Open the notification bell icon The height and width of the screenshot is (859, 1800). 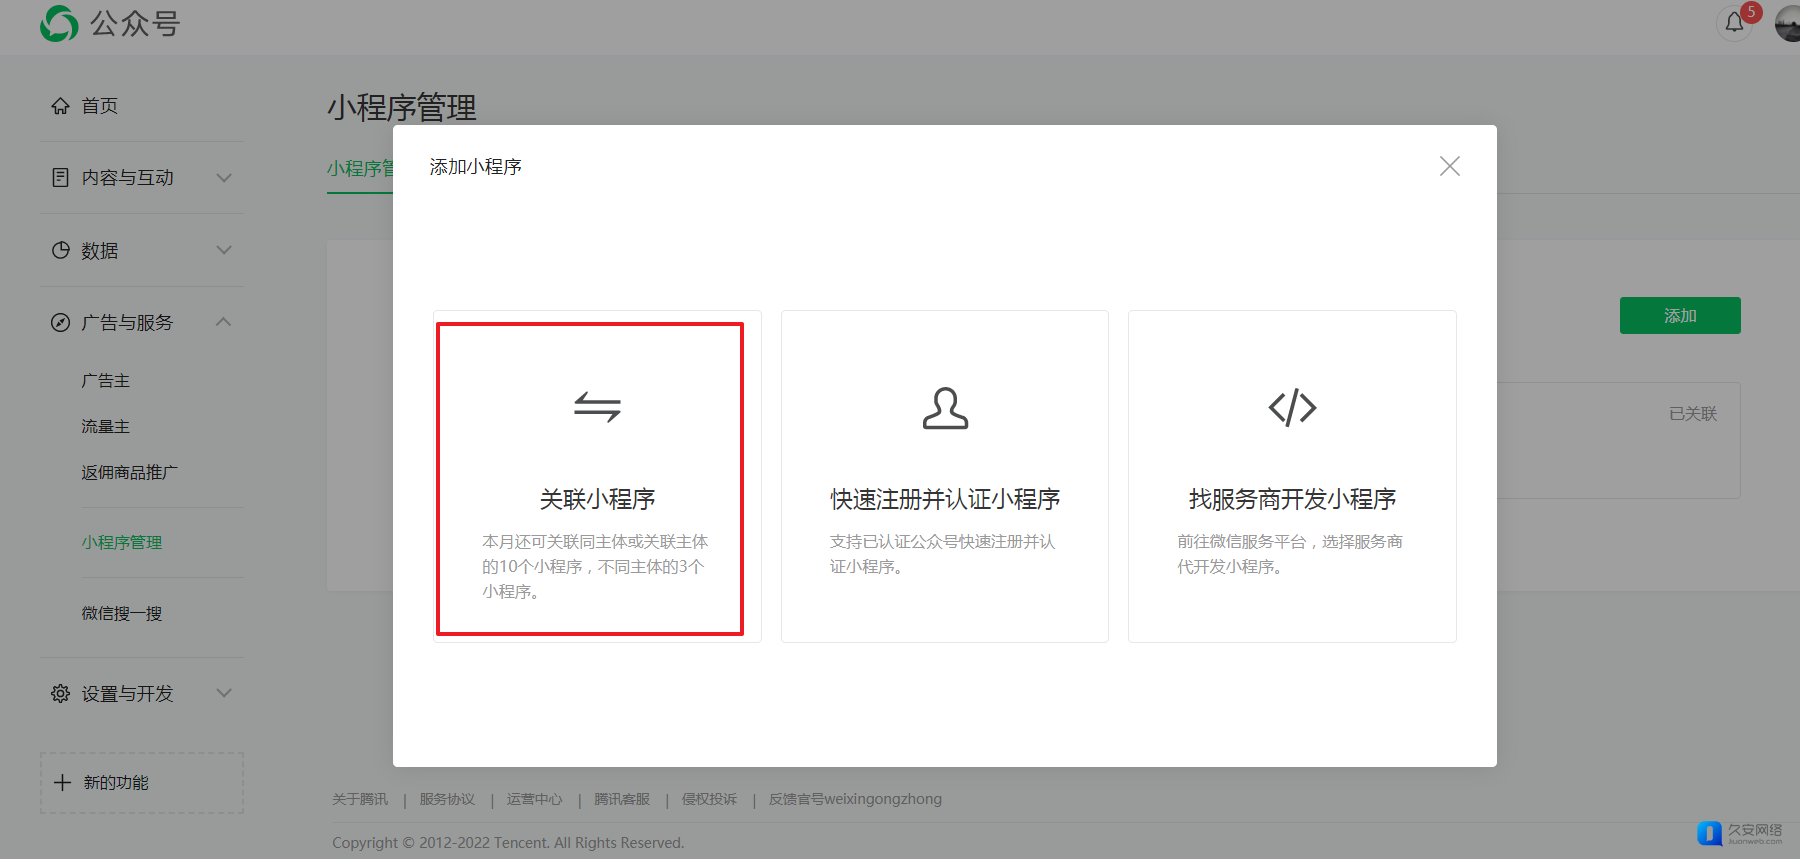[1735, 22]
